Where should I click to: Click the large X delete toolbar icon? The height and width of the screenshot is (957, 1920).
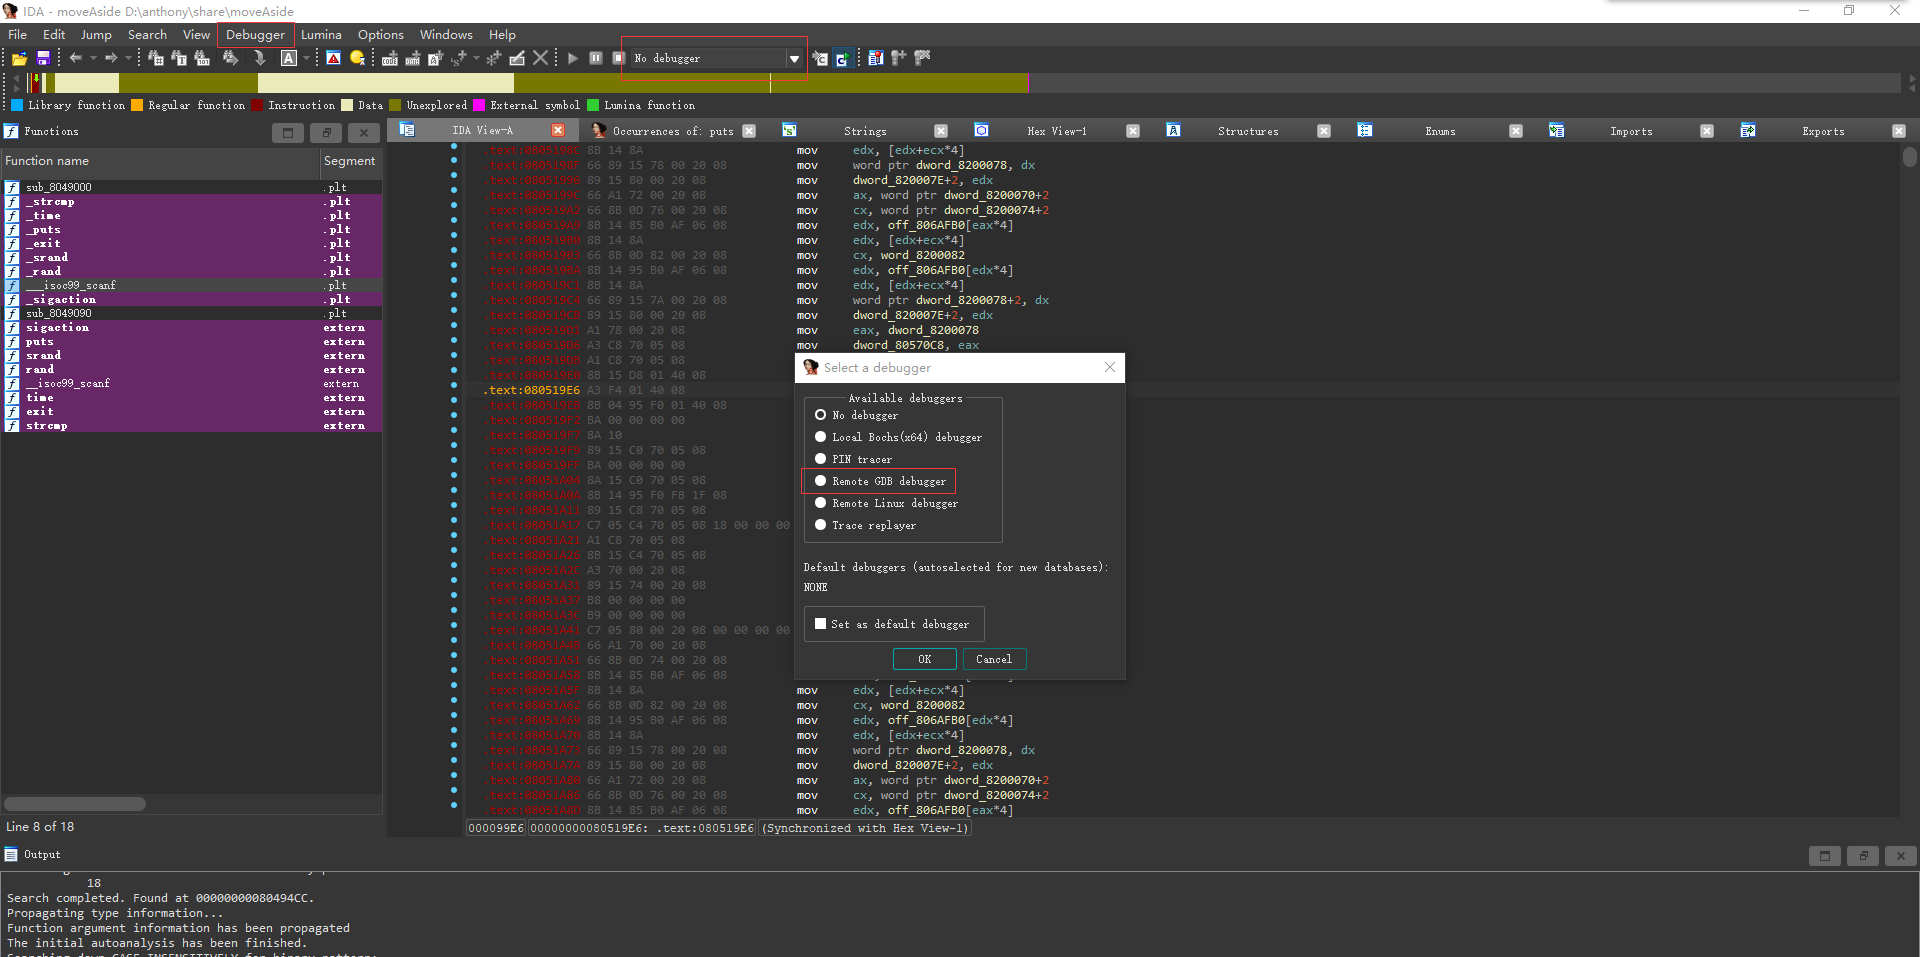[541, 58]
